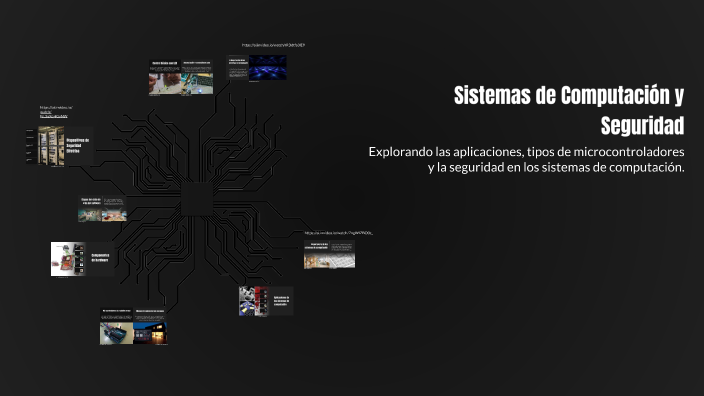The width and height of the screenshot is (704, 396).
Task: Open the "Componentes de hardware" topic slide
Action: click(x=82, y=259)
